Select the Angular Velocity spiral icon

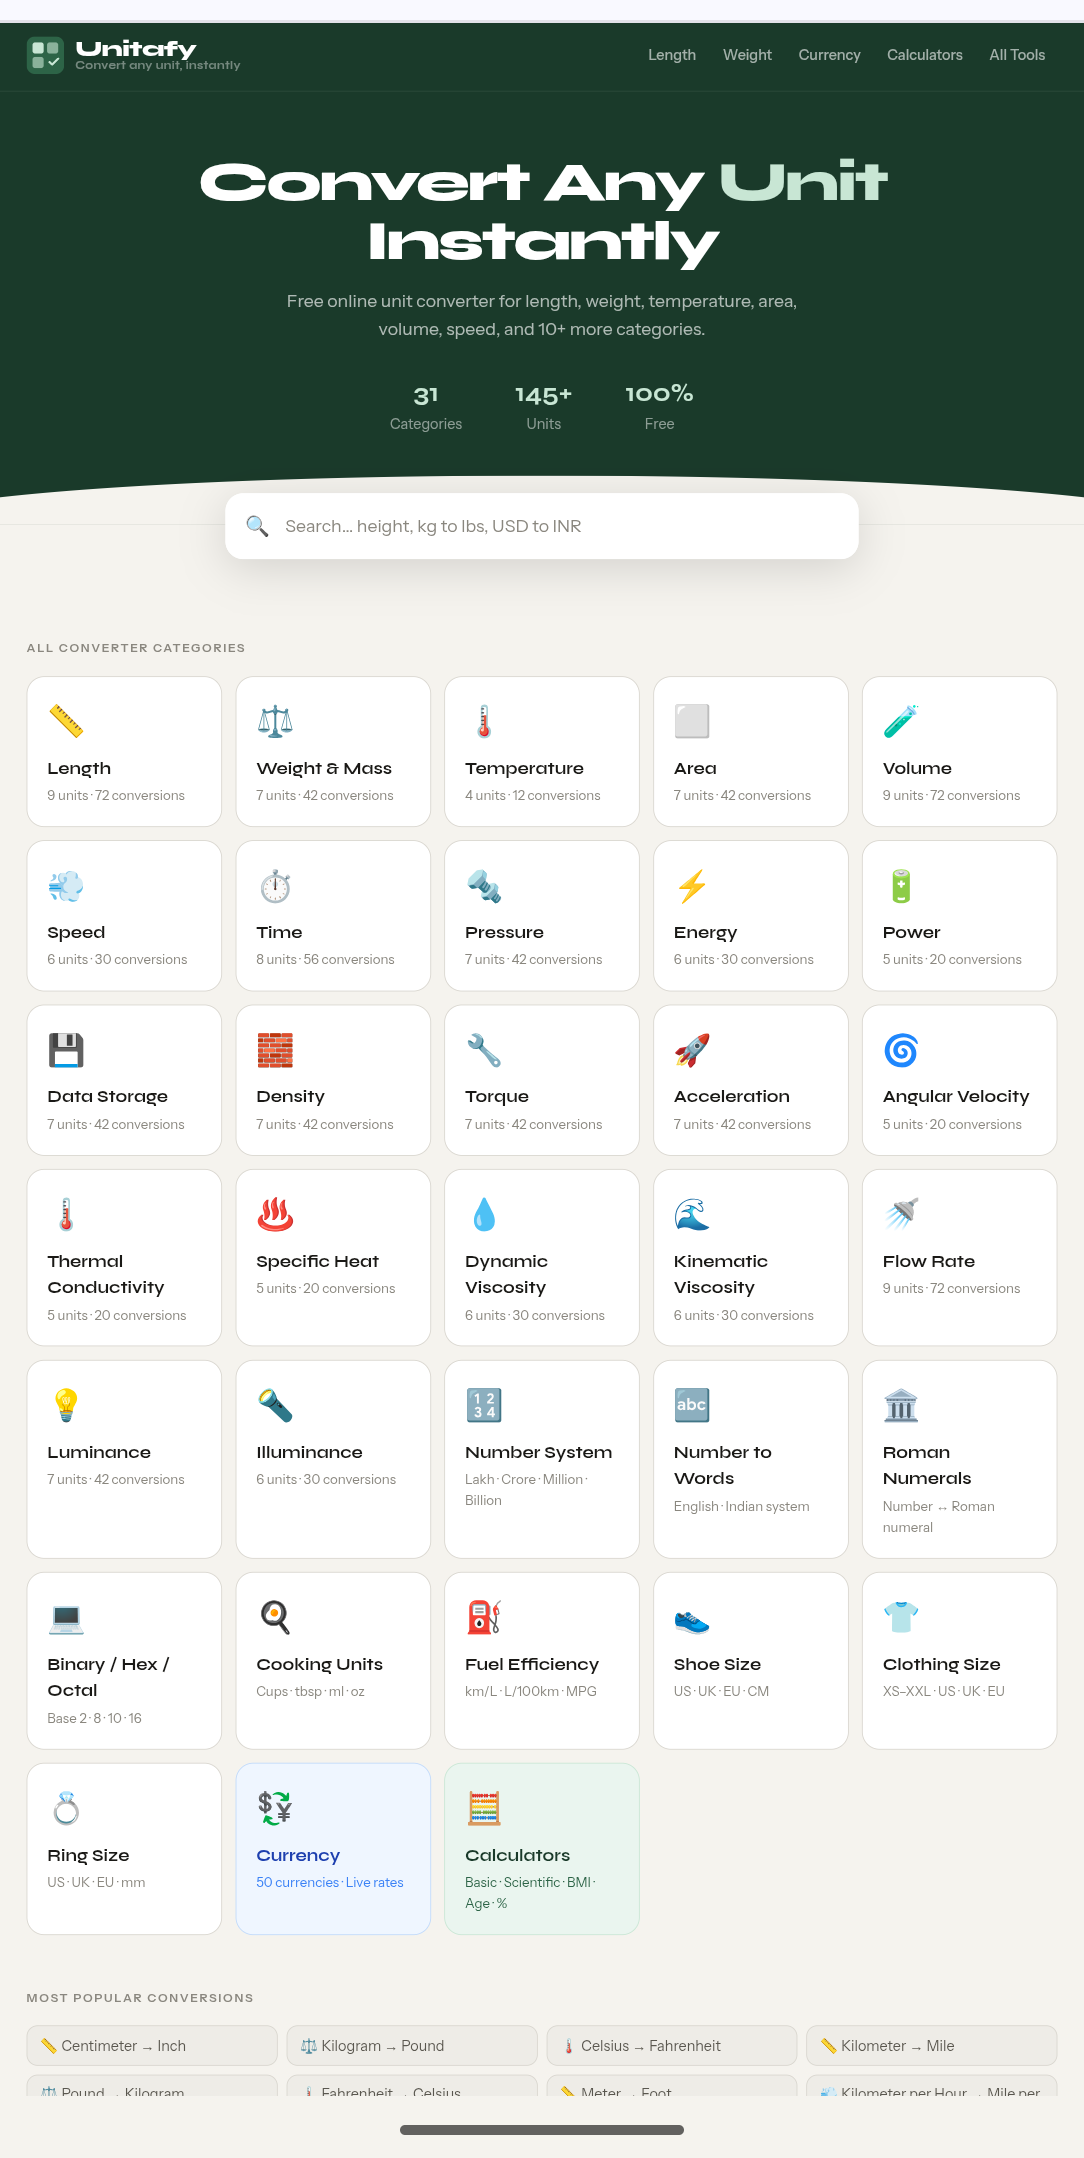point(901,1050)
